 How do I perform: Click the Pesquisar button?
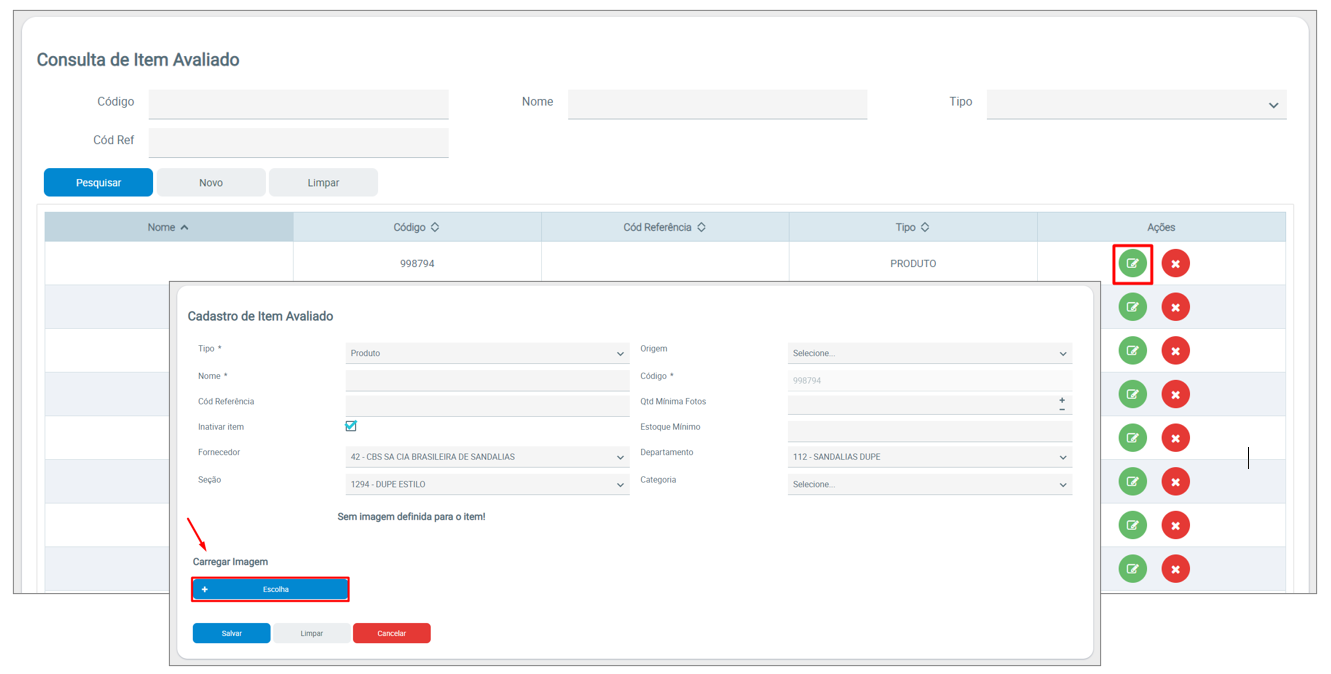(98, 183)
